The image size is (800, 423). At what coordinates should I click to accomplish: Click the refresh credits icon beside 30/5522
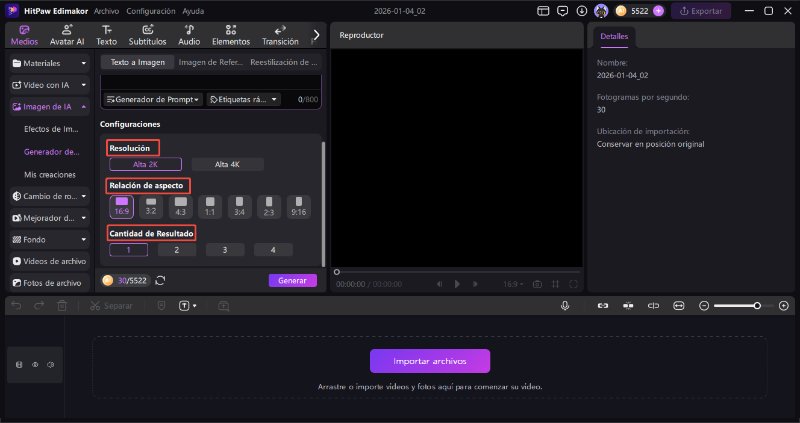point(161,281)
